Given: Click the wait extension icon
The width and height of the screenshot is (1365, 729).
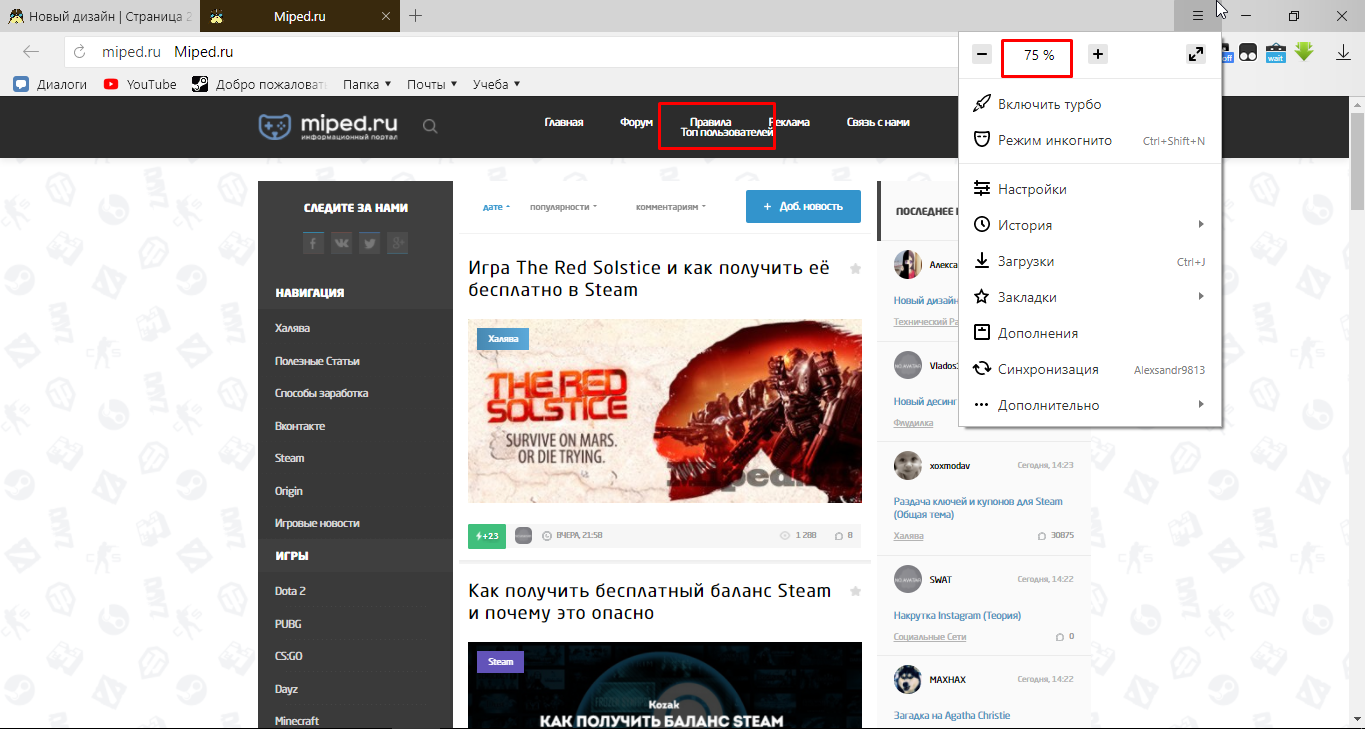Looking at the screenshot, I should pos(1275,52).
